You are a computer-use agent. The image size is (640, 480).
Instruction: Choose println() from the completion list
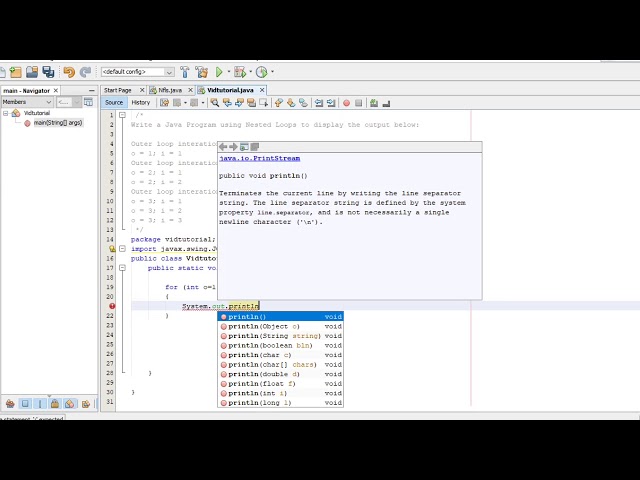280,317
